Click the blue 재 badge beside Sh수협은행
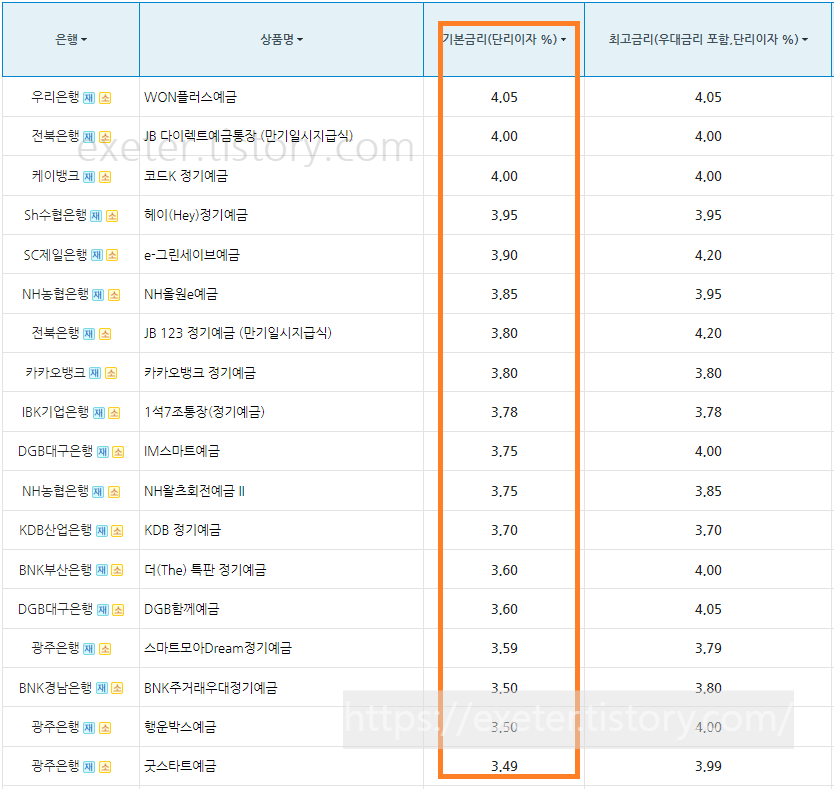Viewport: 834px width, 789px height. 96,216
